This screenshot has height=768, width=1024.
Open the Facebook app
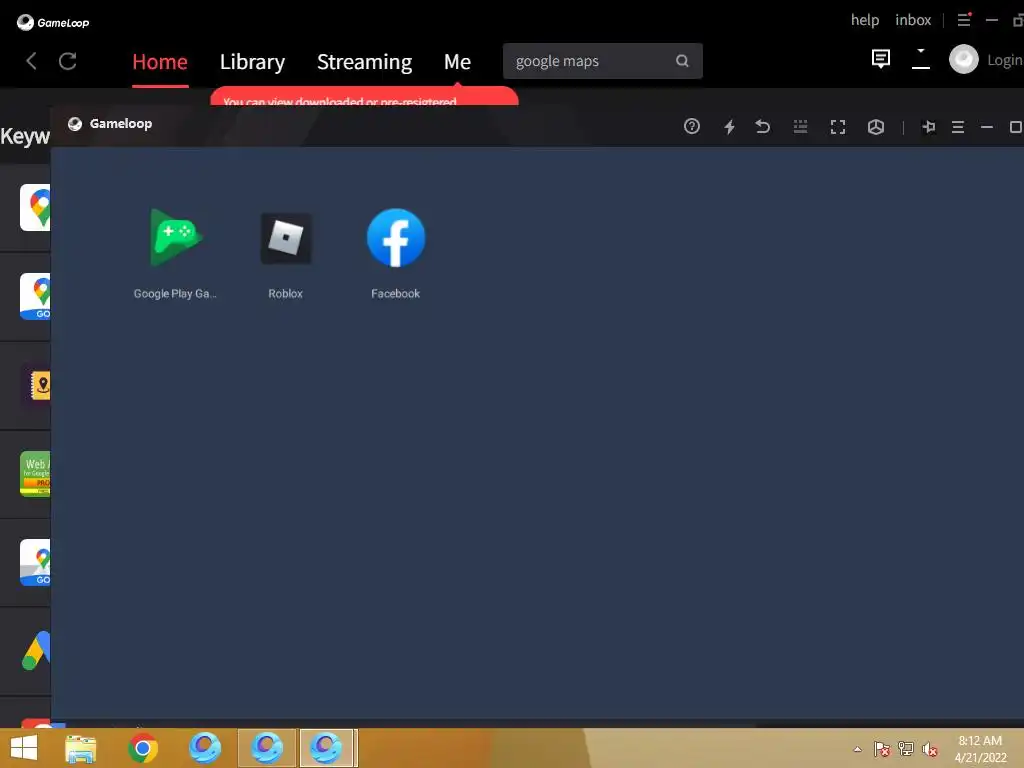click(x=396, y=238)
